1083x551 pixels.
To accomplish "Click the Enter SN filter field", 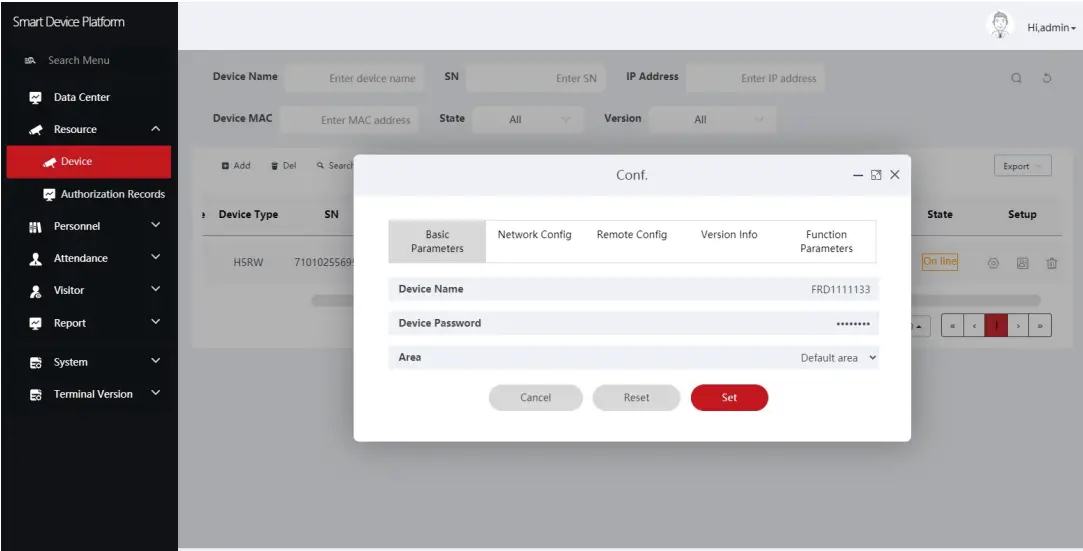I will [536, 78].
